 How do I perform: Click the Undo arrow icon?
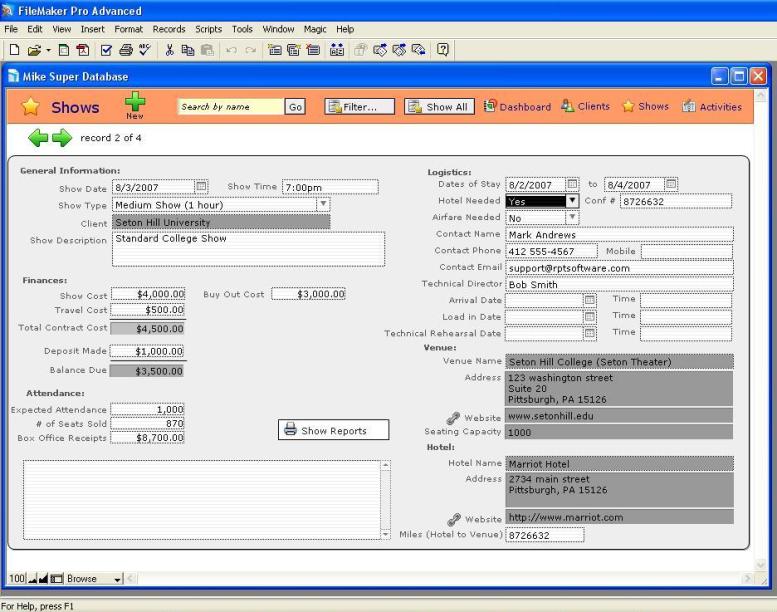pyautogui.click(x=231, y=50)
